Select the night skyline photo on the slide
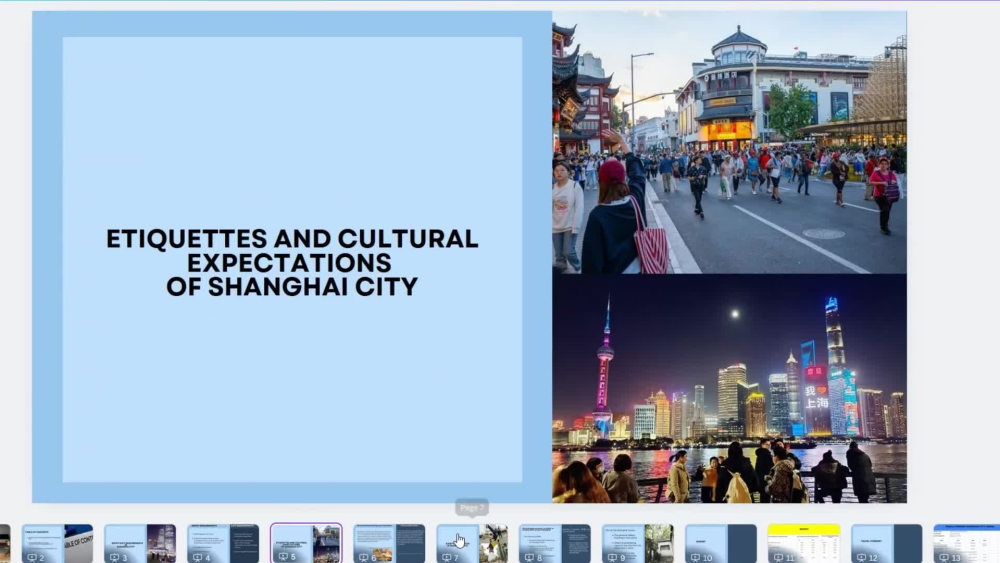This screenshot has width=1000, height=563. [x=730, y=389]
